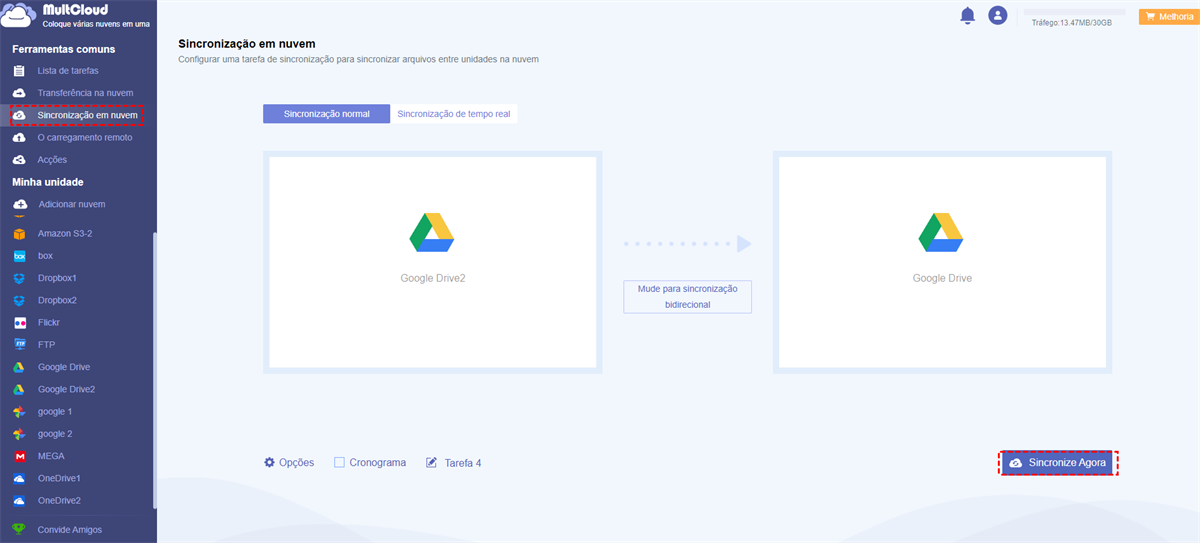Open the user account avatar
Screen dimensions: 1200x543
(997, 15)
